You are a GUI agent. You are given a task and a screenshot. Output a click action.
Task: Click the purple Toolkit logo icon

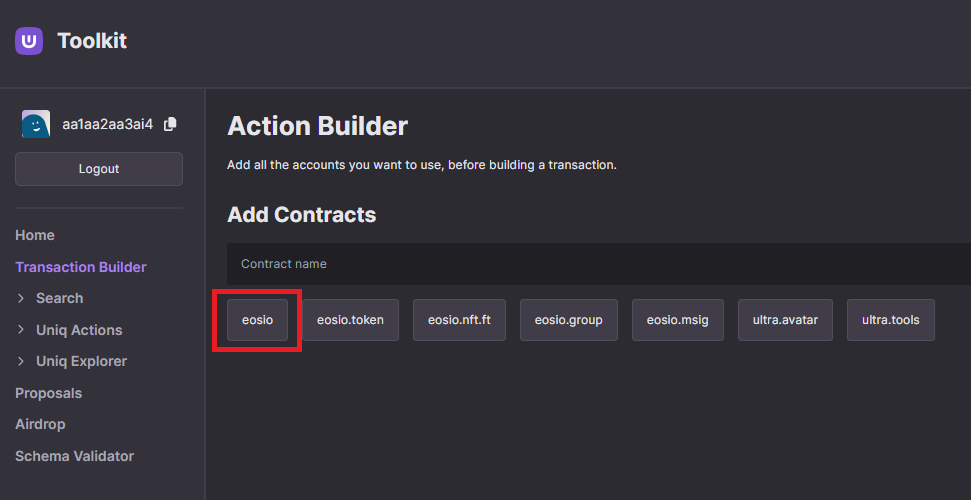pyautogui.click(x=29, y=41)
